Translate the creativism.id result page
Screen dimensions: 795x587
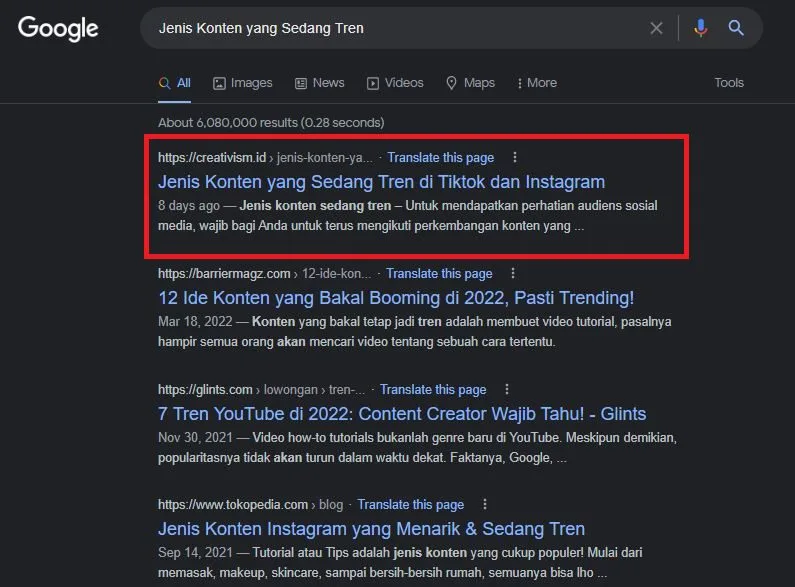441,158
